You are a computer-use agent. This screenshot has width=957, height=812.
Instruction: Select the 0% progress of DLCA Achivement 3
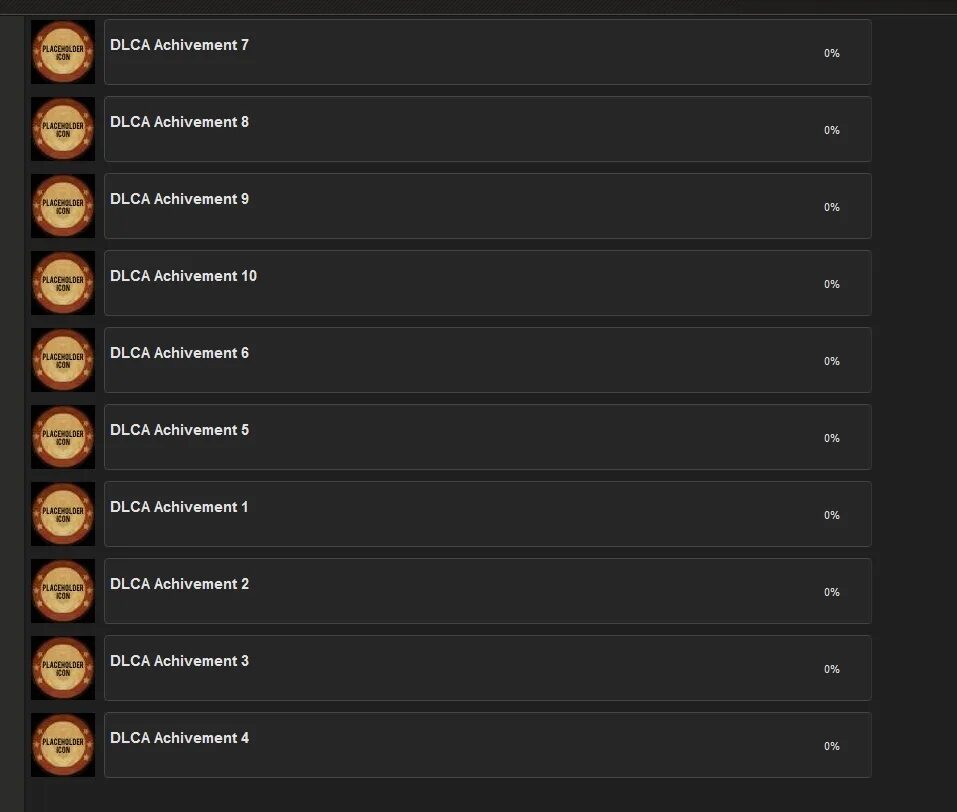(x=832, y=669)
